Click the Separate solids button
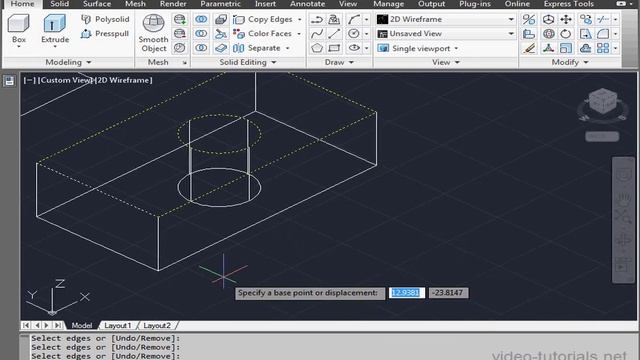Screen dimensions: 640x360 (x=257, y=48)
